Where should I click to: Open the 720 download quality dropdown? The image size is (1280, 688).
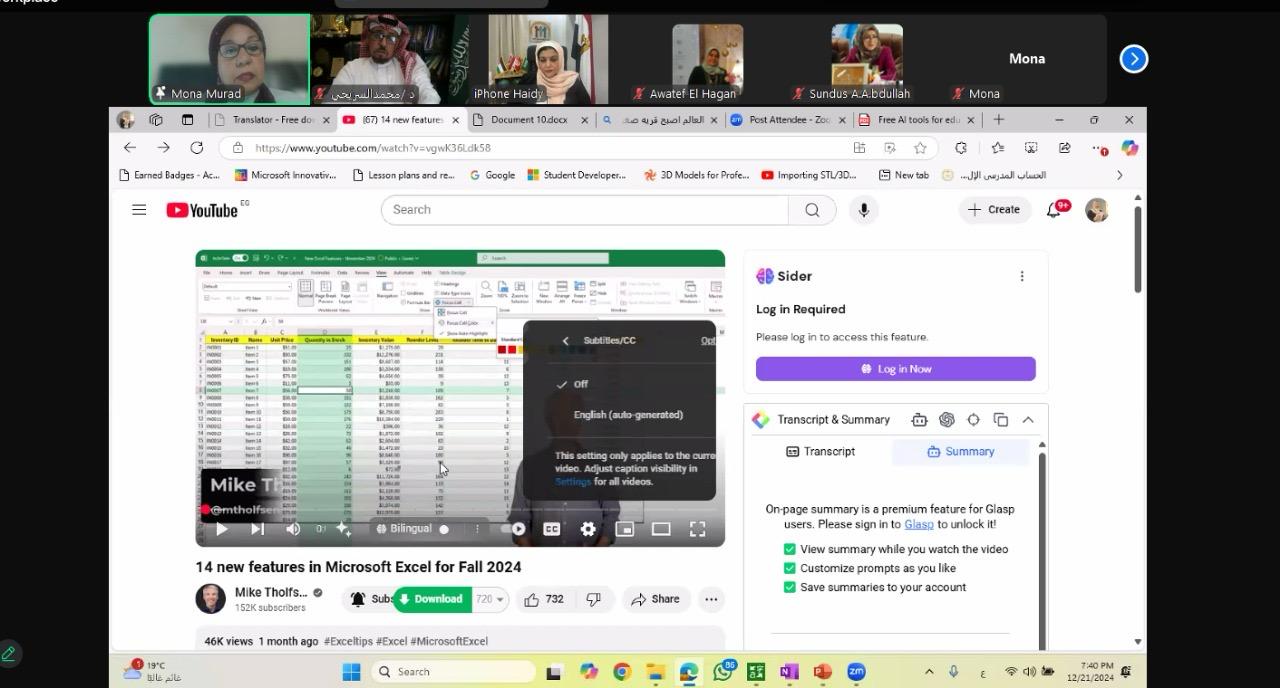coord(490,599)
